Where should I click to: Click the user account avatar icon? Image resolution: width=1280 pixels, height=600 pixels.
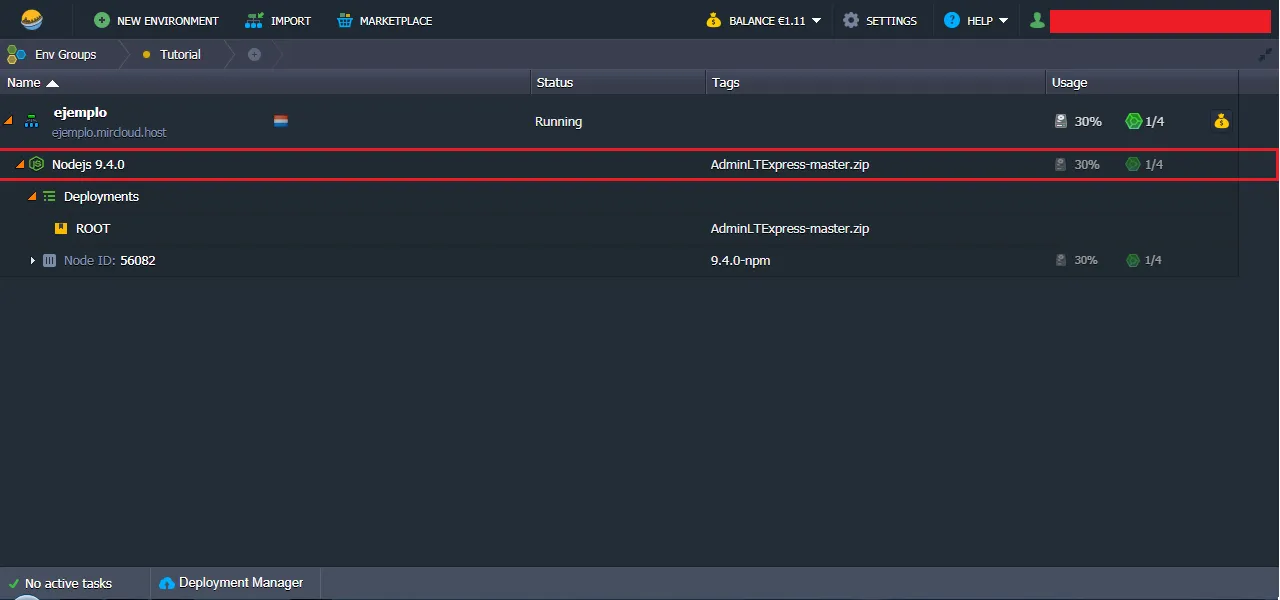(1037, 20)
